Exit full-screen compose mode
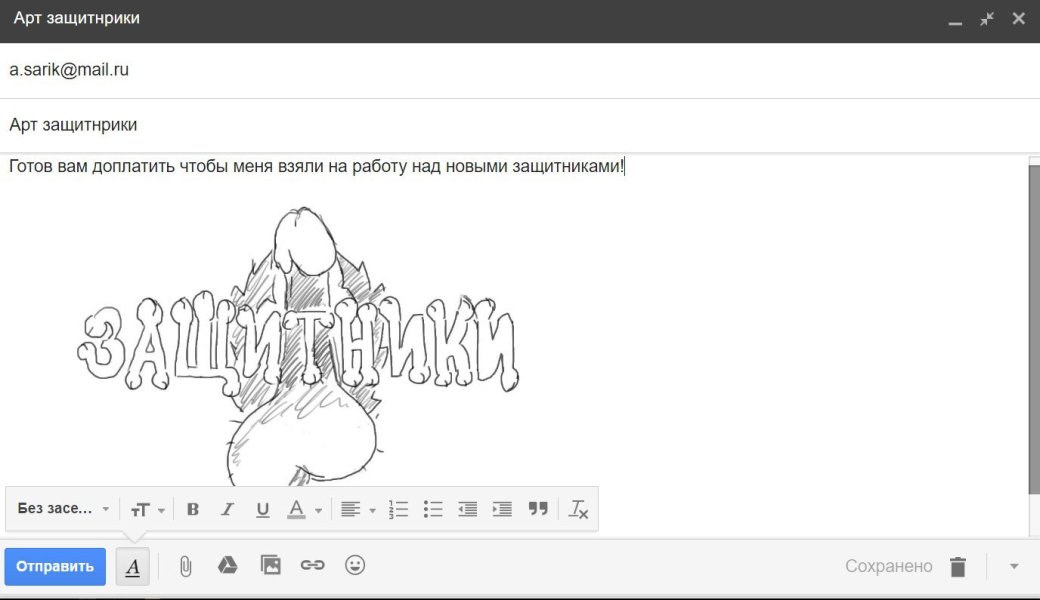1040x600 pixels. 987,19
